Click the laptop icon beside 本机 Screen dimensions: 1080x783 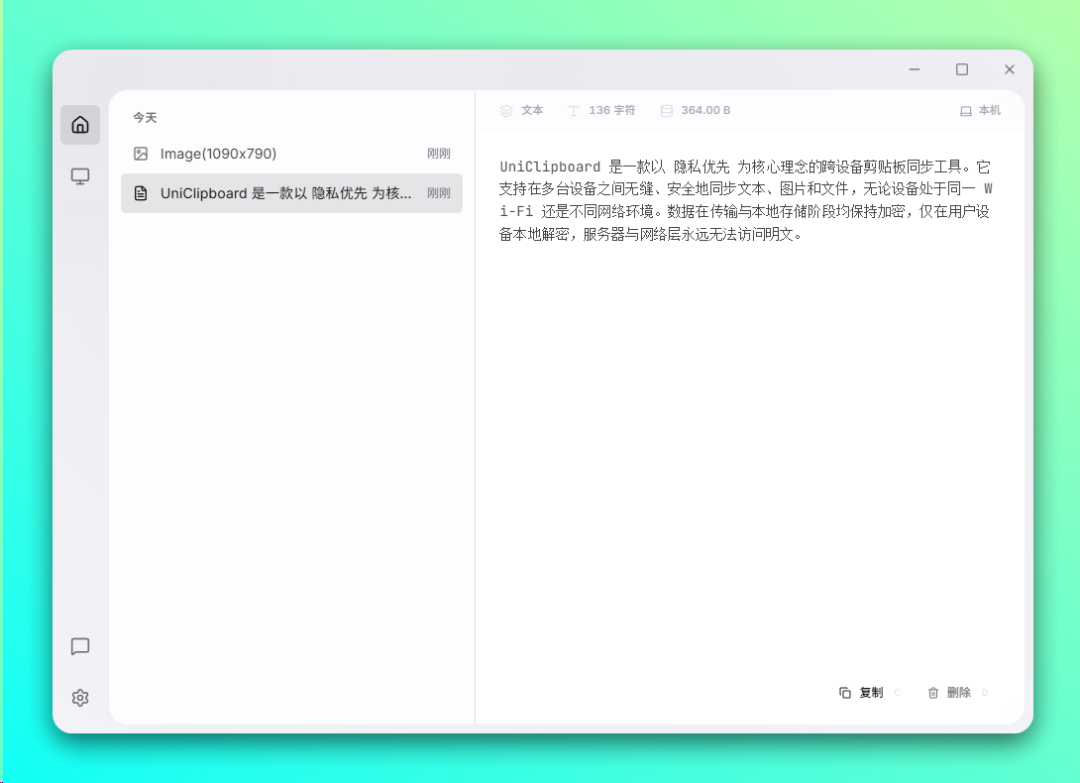click(x=966, y=111)
